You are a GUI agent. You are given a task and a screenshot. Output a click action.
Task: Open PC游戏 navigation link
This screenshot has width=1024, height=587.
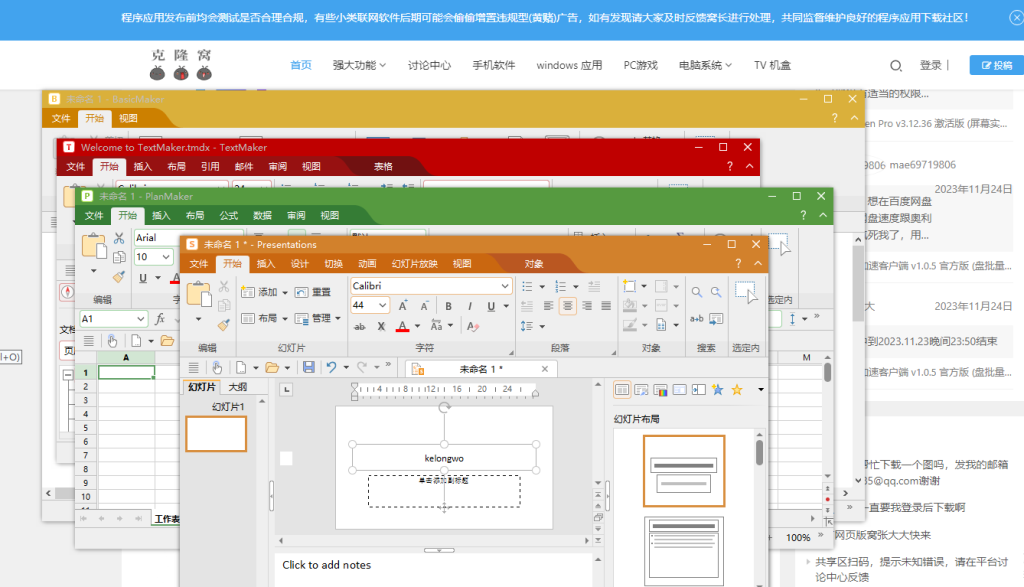641,65
